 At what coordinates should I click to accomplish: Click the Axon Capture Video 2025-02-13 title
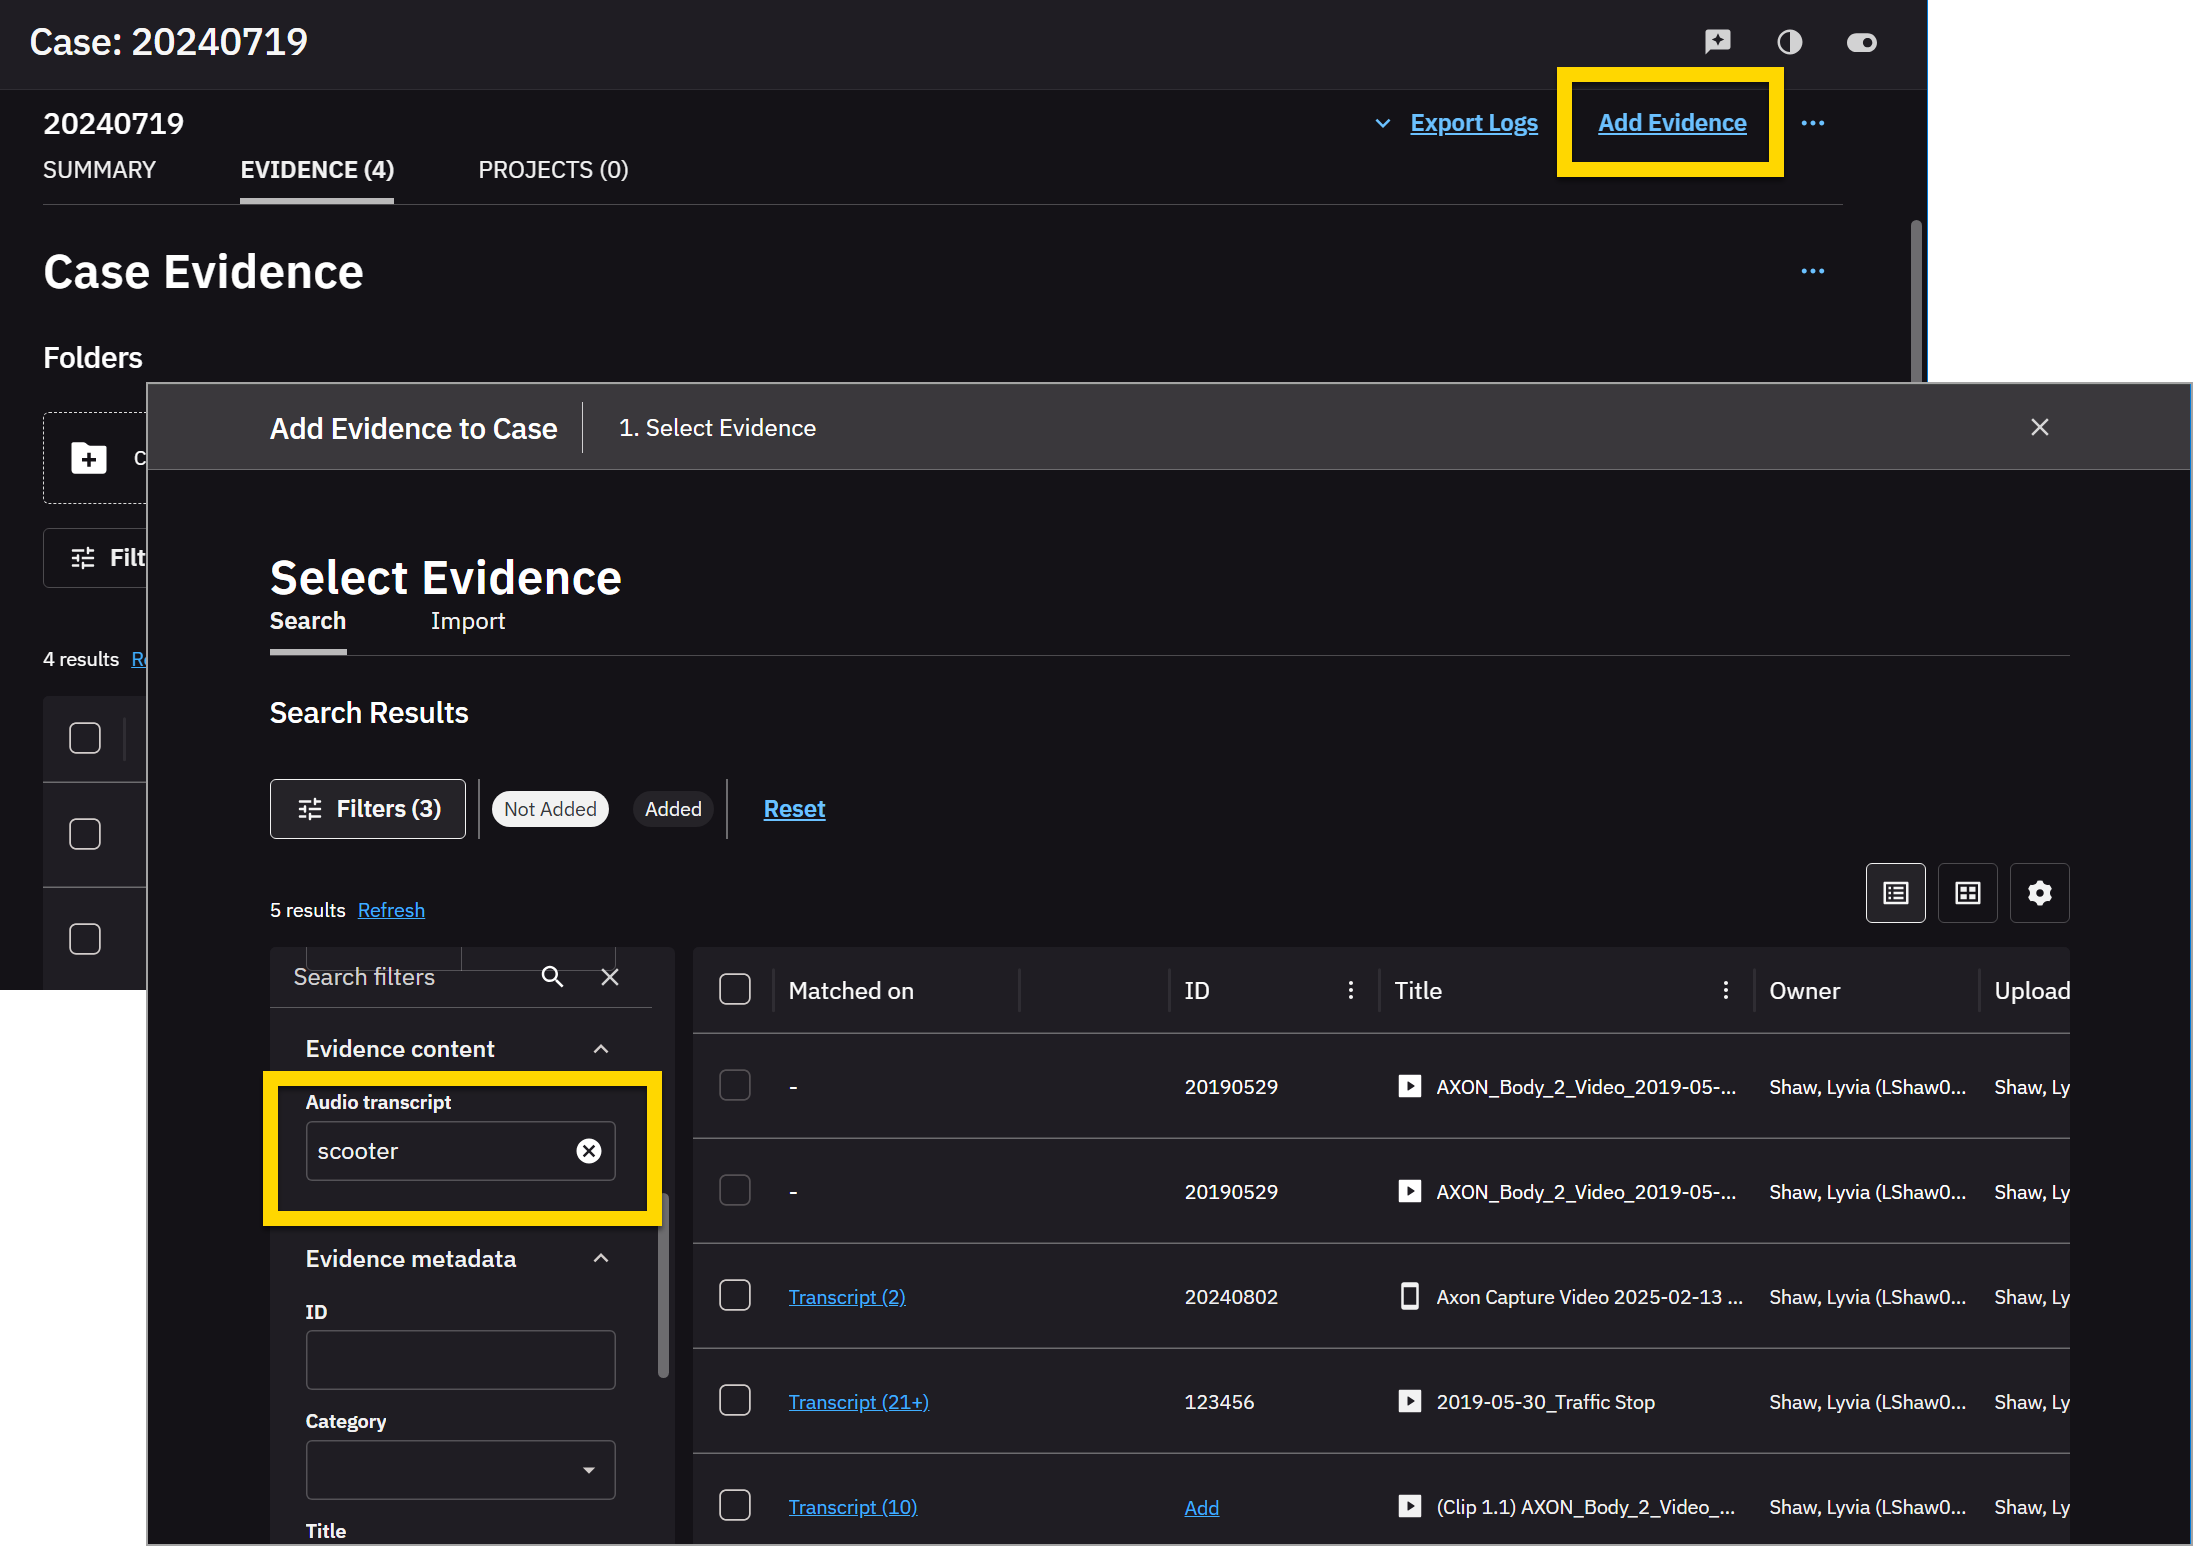[x=1589, y=1297]
